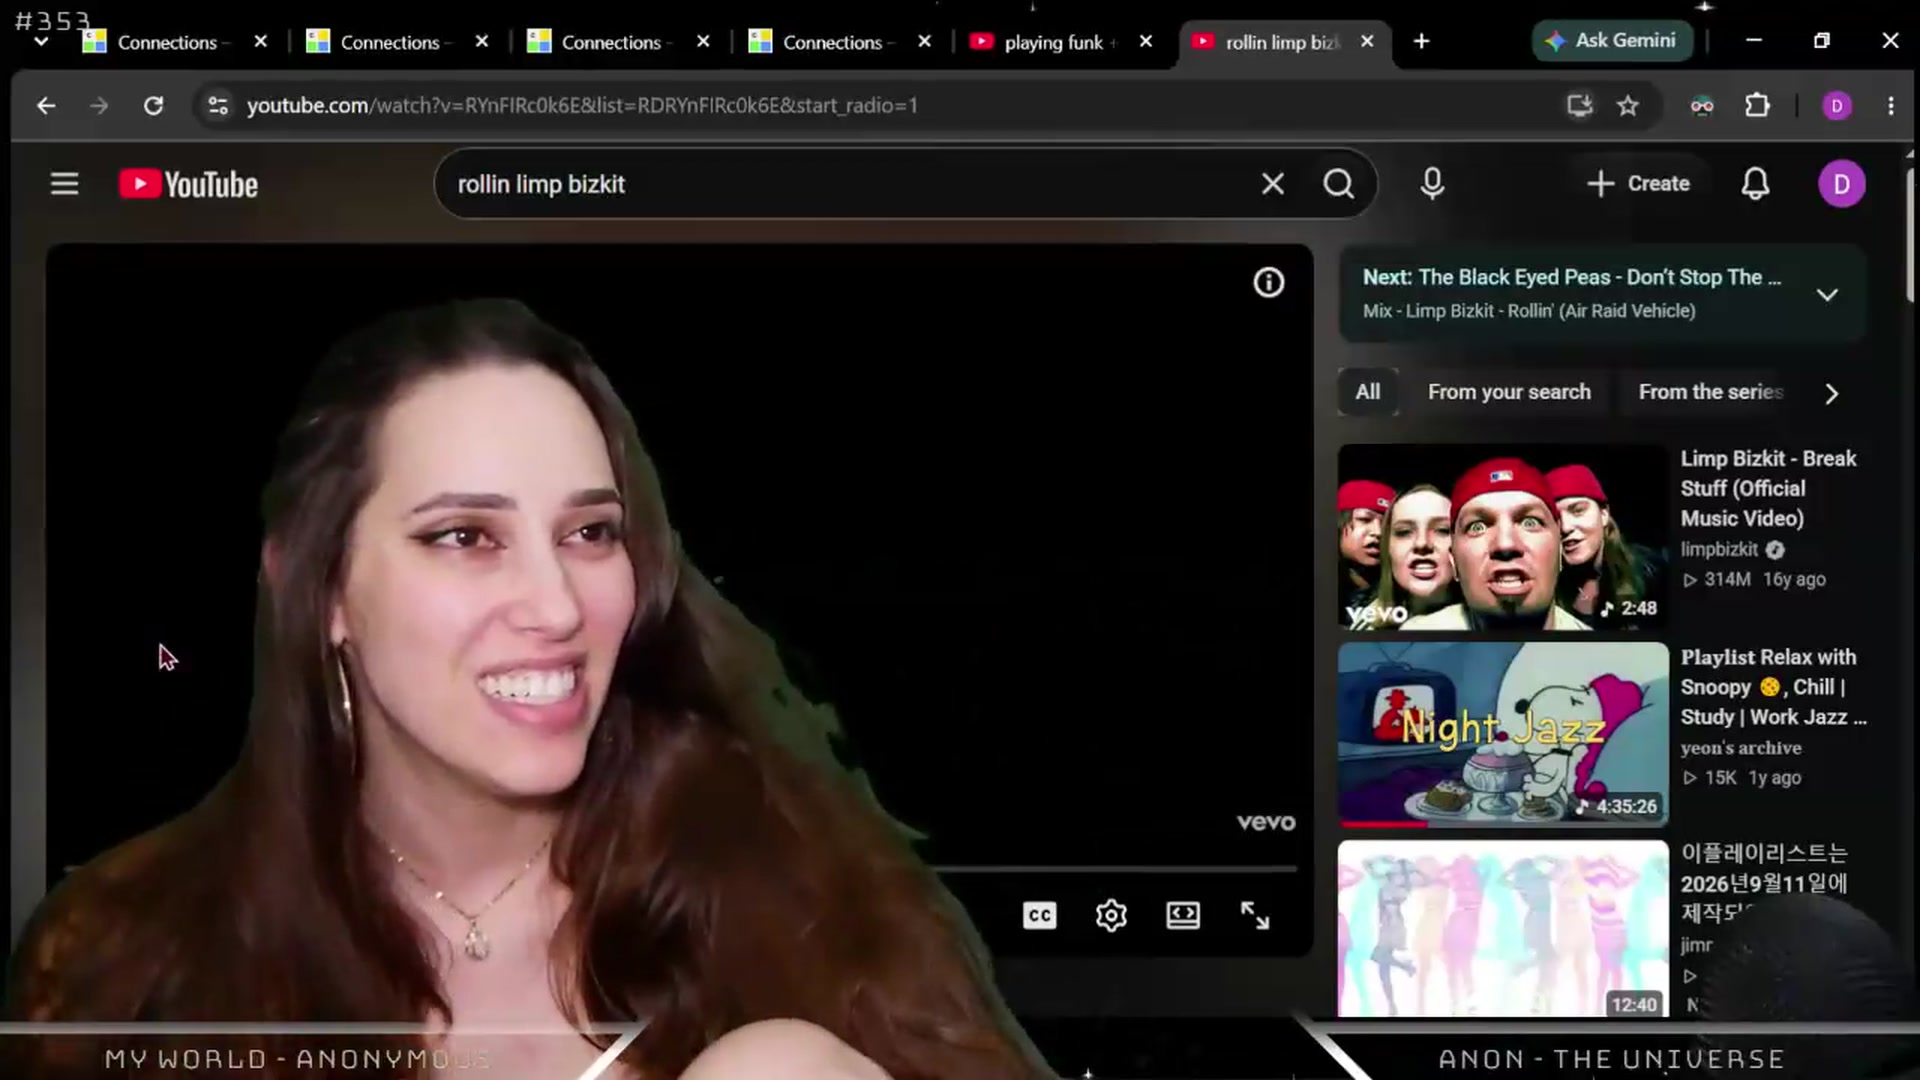The width and height of the screenshot is (1920, 1080).
Task: Close the playing funk tab
Action: 1146,41
